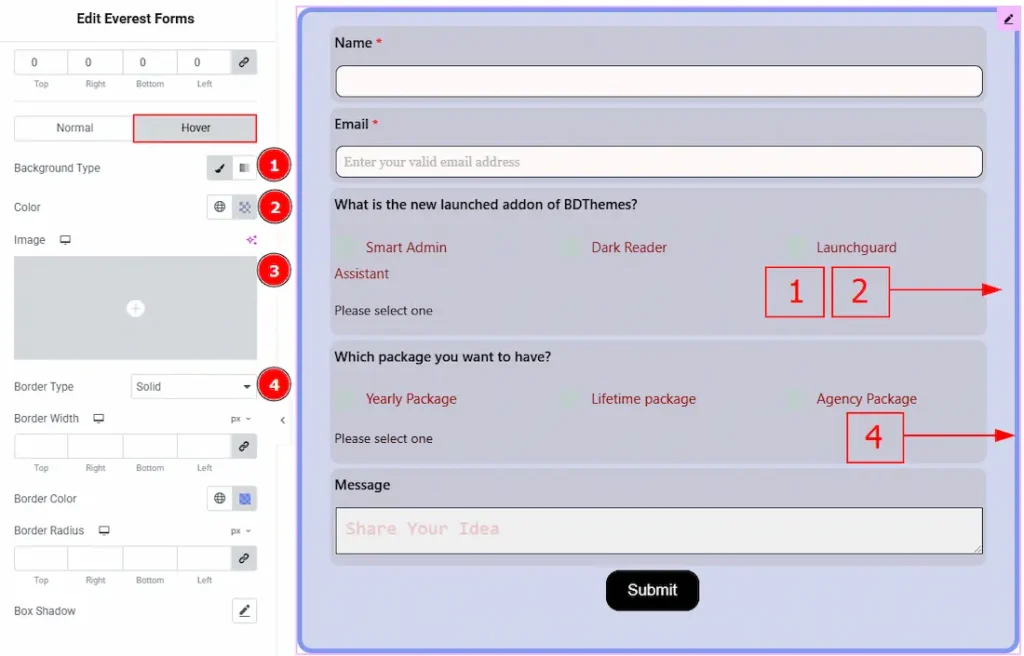Open the Border Color swatch picker
Viewport: 1024px width, 656px height.
click(x=244, y=498)
